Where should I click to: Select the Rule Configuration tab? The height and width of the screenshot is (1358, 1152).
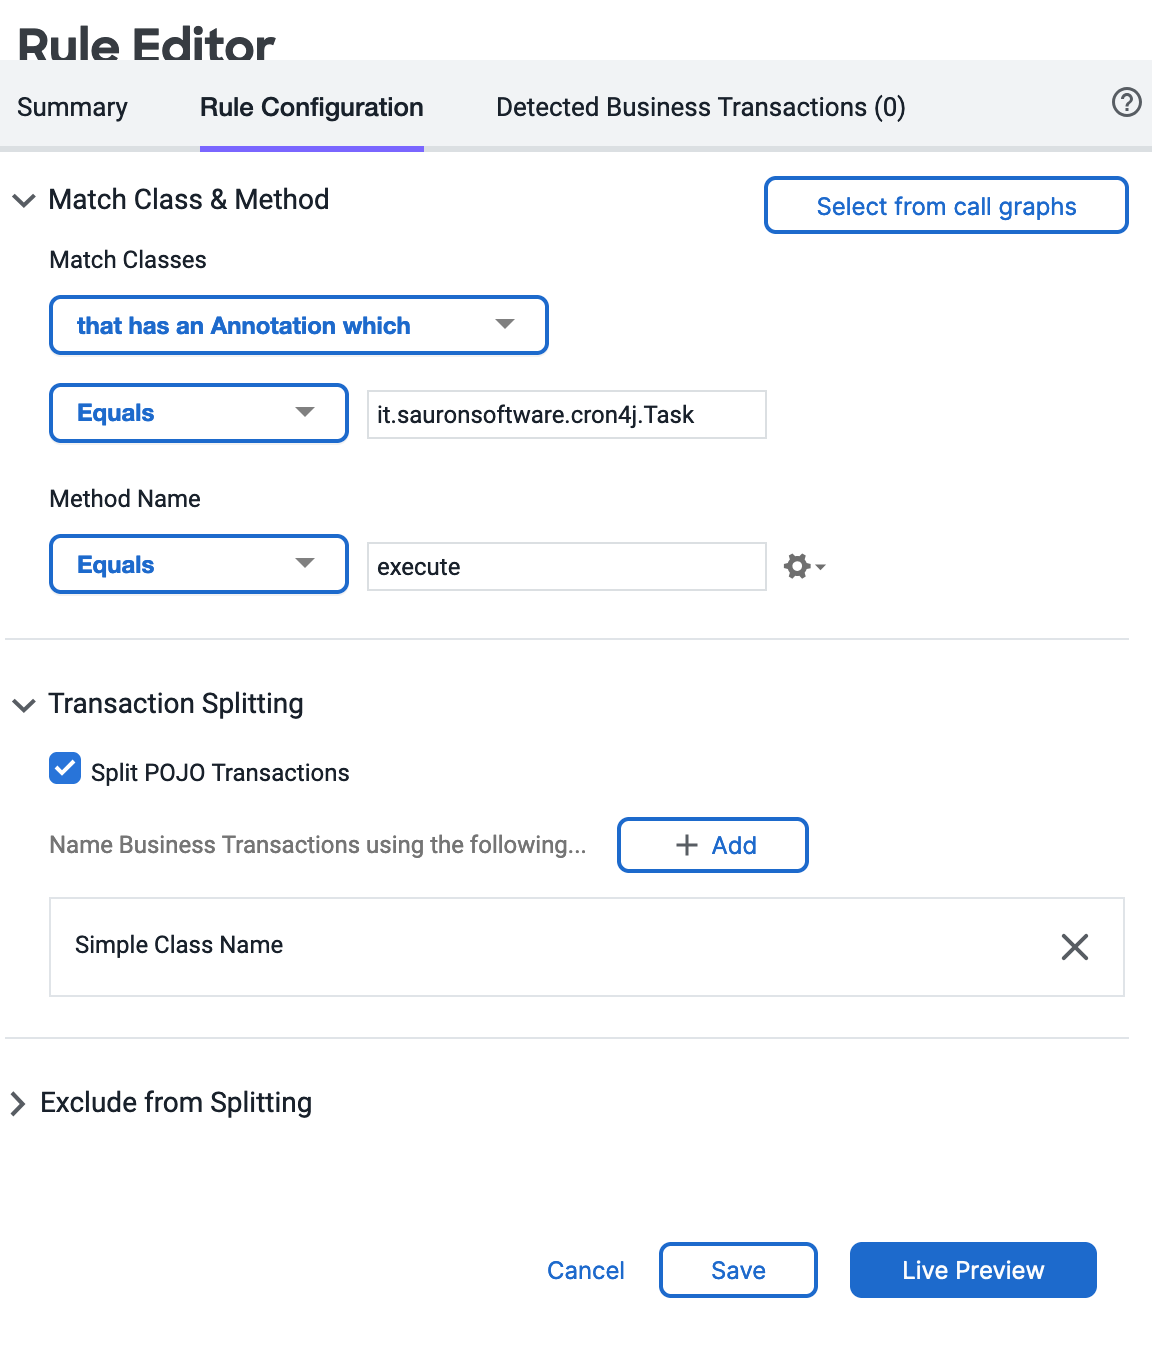(312, 107)
